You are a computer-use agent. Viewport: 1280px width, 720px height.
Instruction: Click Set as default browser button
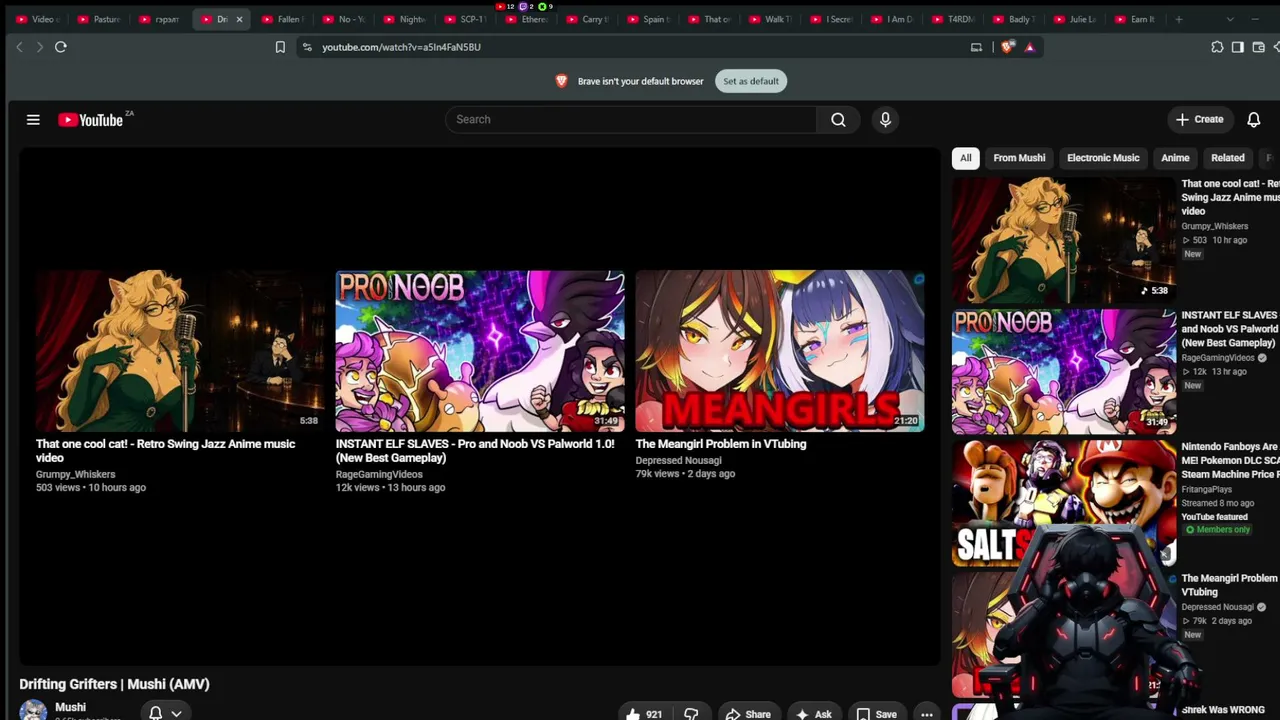tap(751, 81)
